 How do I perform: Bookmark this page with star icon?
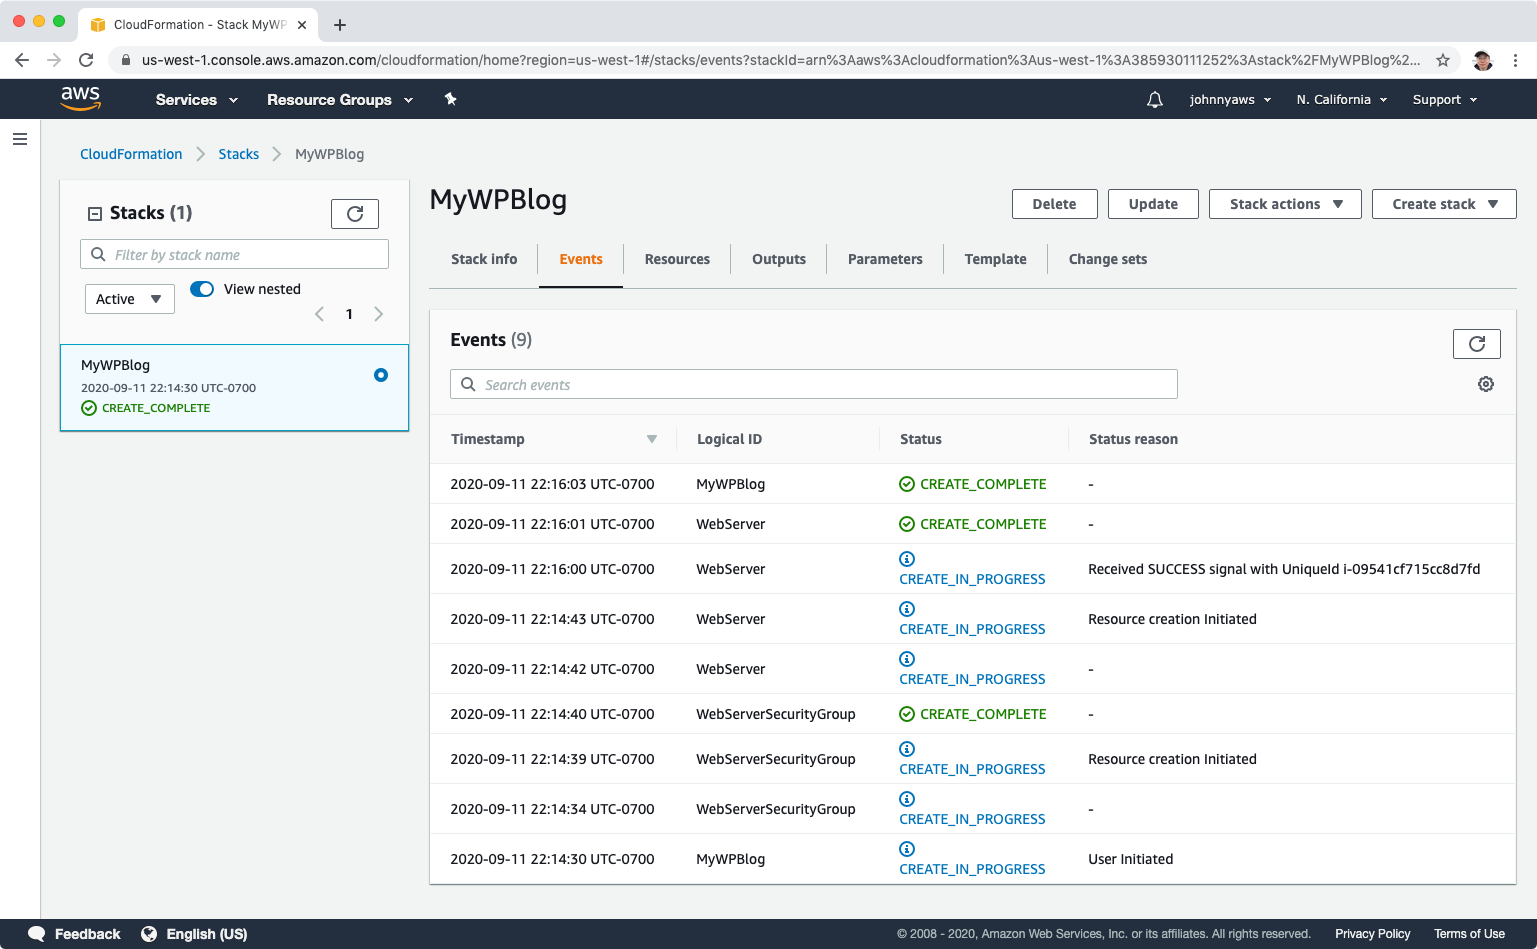[1443, 60]
